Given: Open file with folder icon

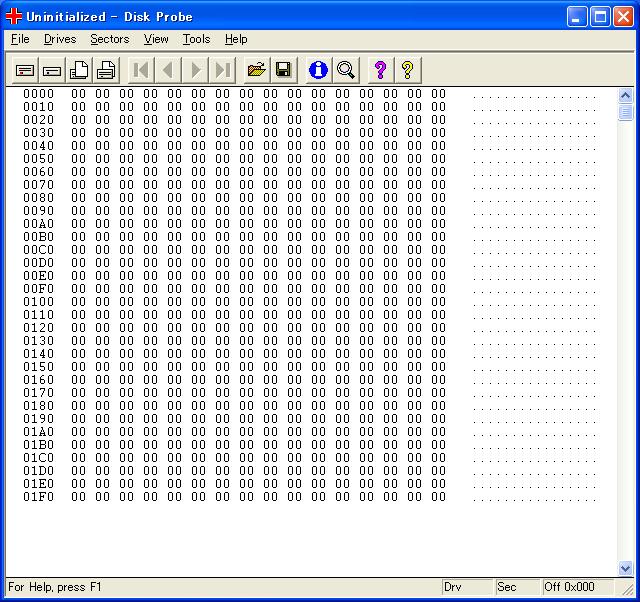Looking at the screenshot, I should [257, 70].
